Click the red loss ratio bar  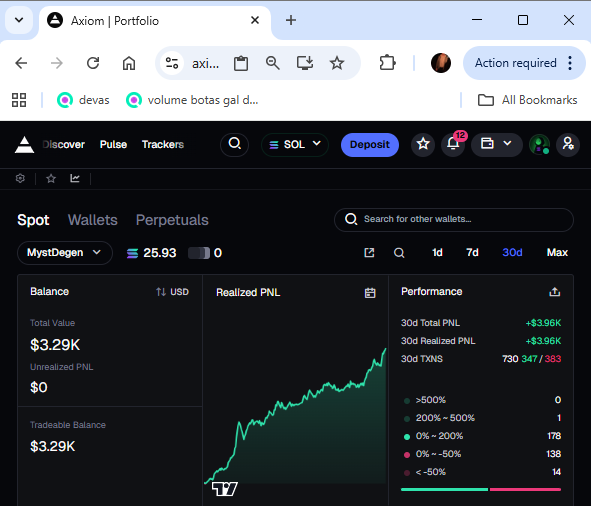525,489
